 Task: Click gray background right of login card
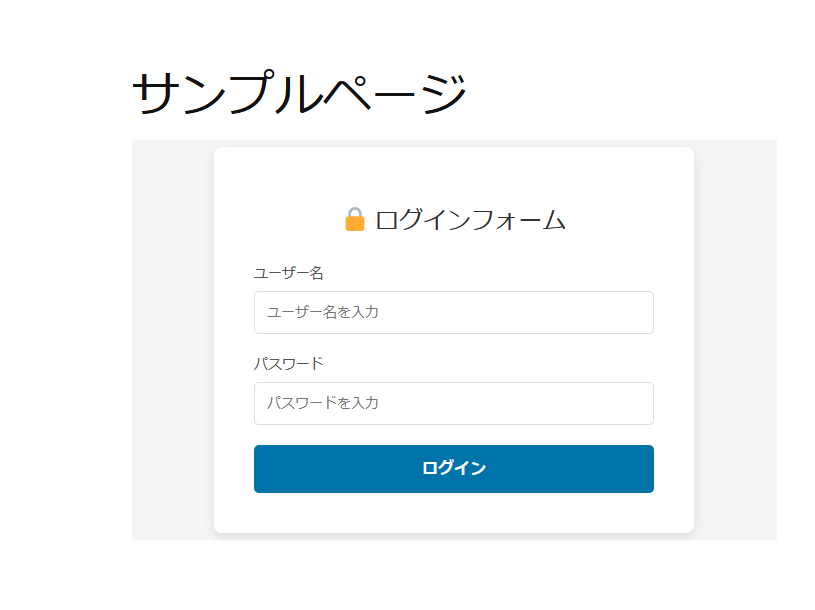tap(735, 340)
